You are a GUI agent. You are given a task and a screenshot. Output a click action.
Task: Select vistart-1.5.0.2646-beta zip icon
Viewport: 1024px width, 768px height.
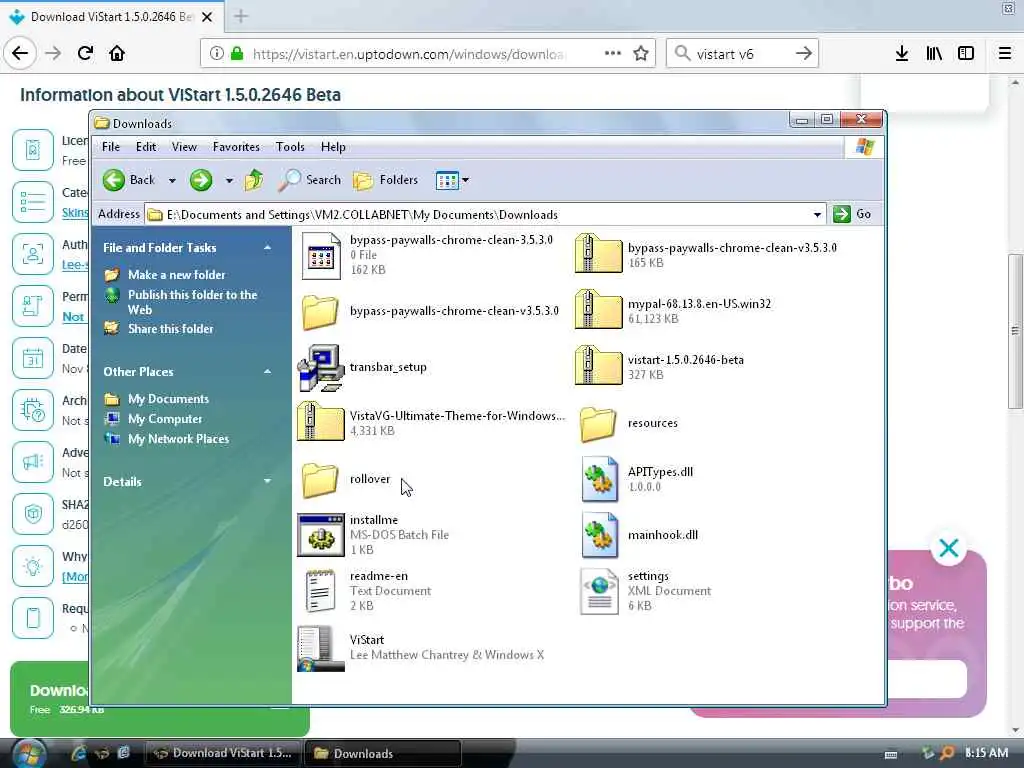tap(598, 366)
